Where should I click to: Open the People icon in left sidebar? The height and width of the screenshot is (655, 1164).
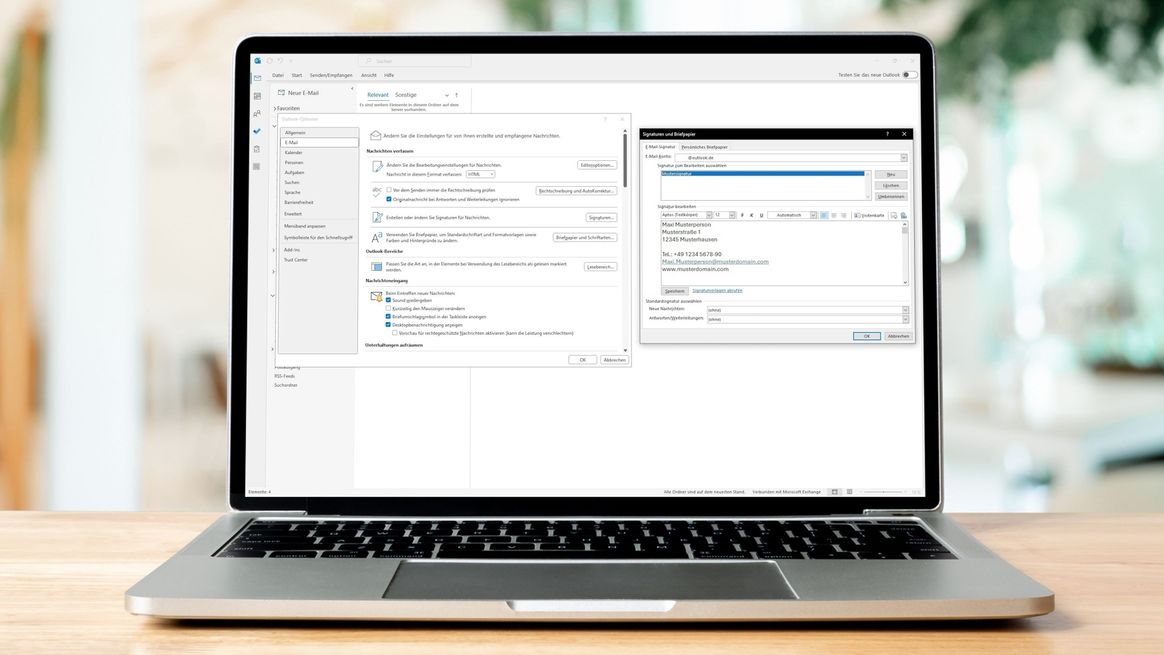[257, 114]
